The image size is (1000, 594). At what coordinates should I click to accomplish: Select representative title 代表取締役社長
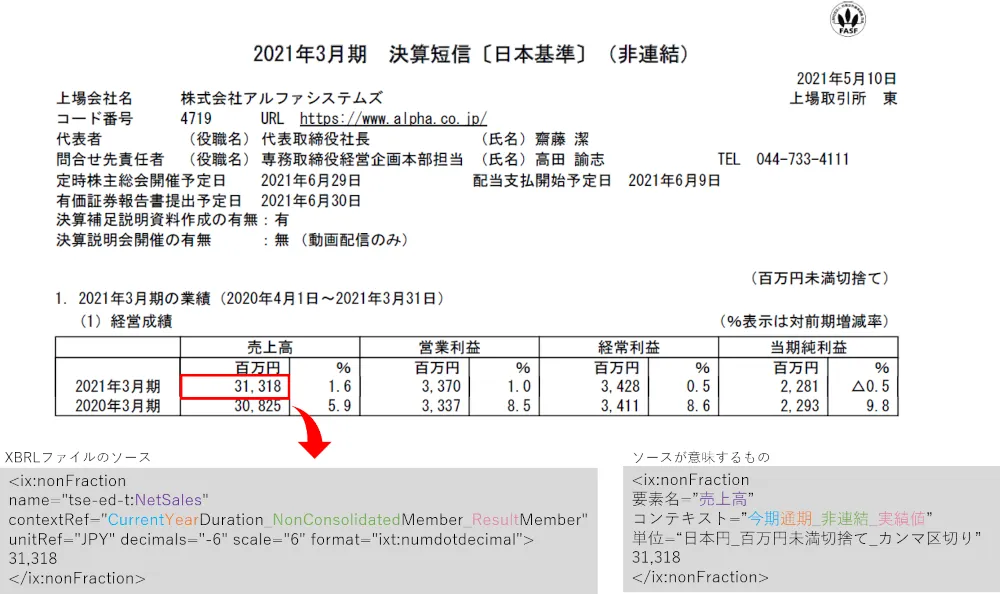tap(315, 139)
